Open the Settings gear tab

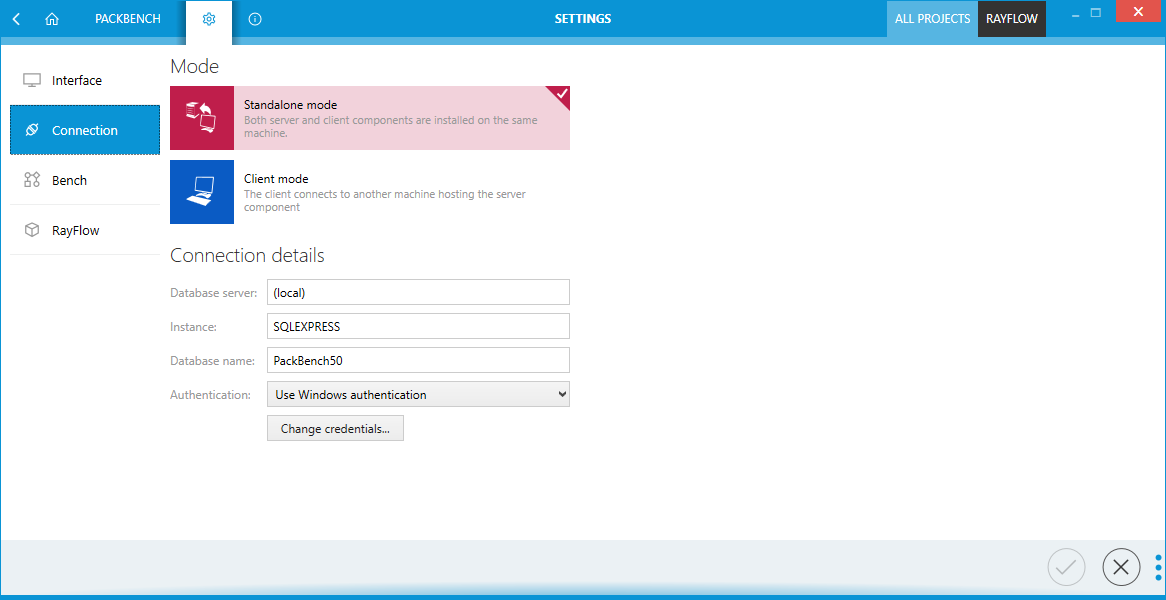click(209, 18)
